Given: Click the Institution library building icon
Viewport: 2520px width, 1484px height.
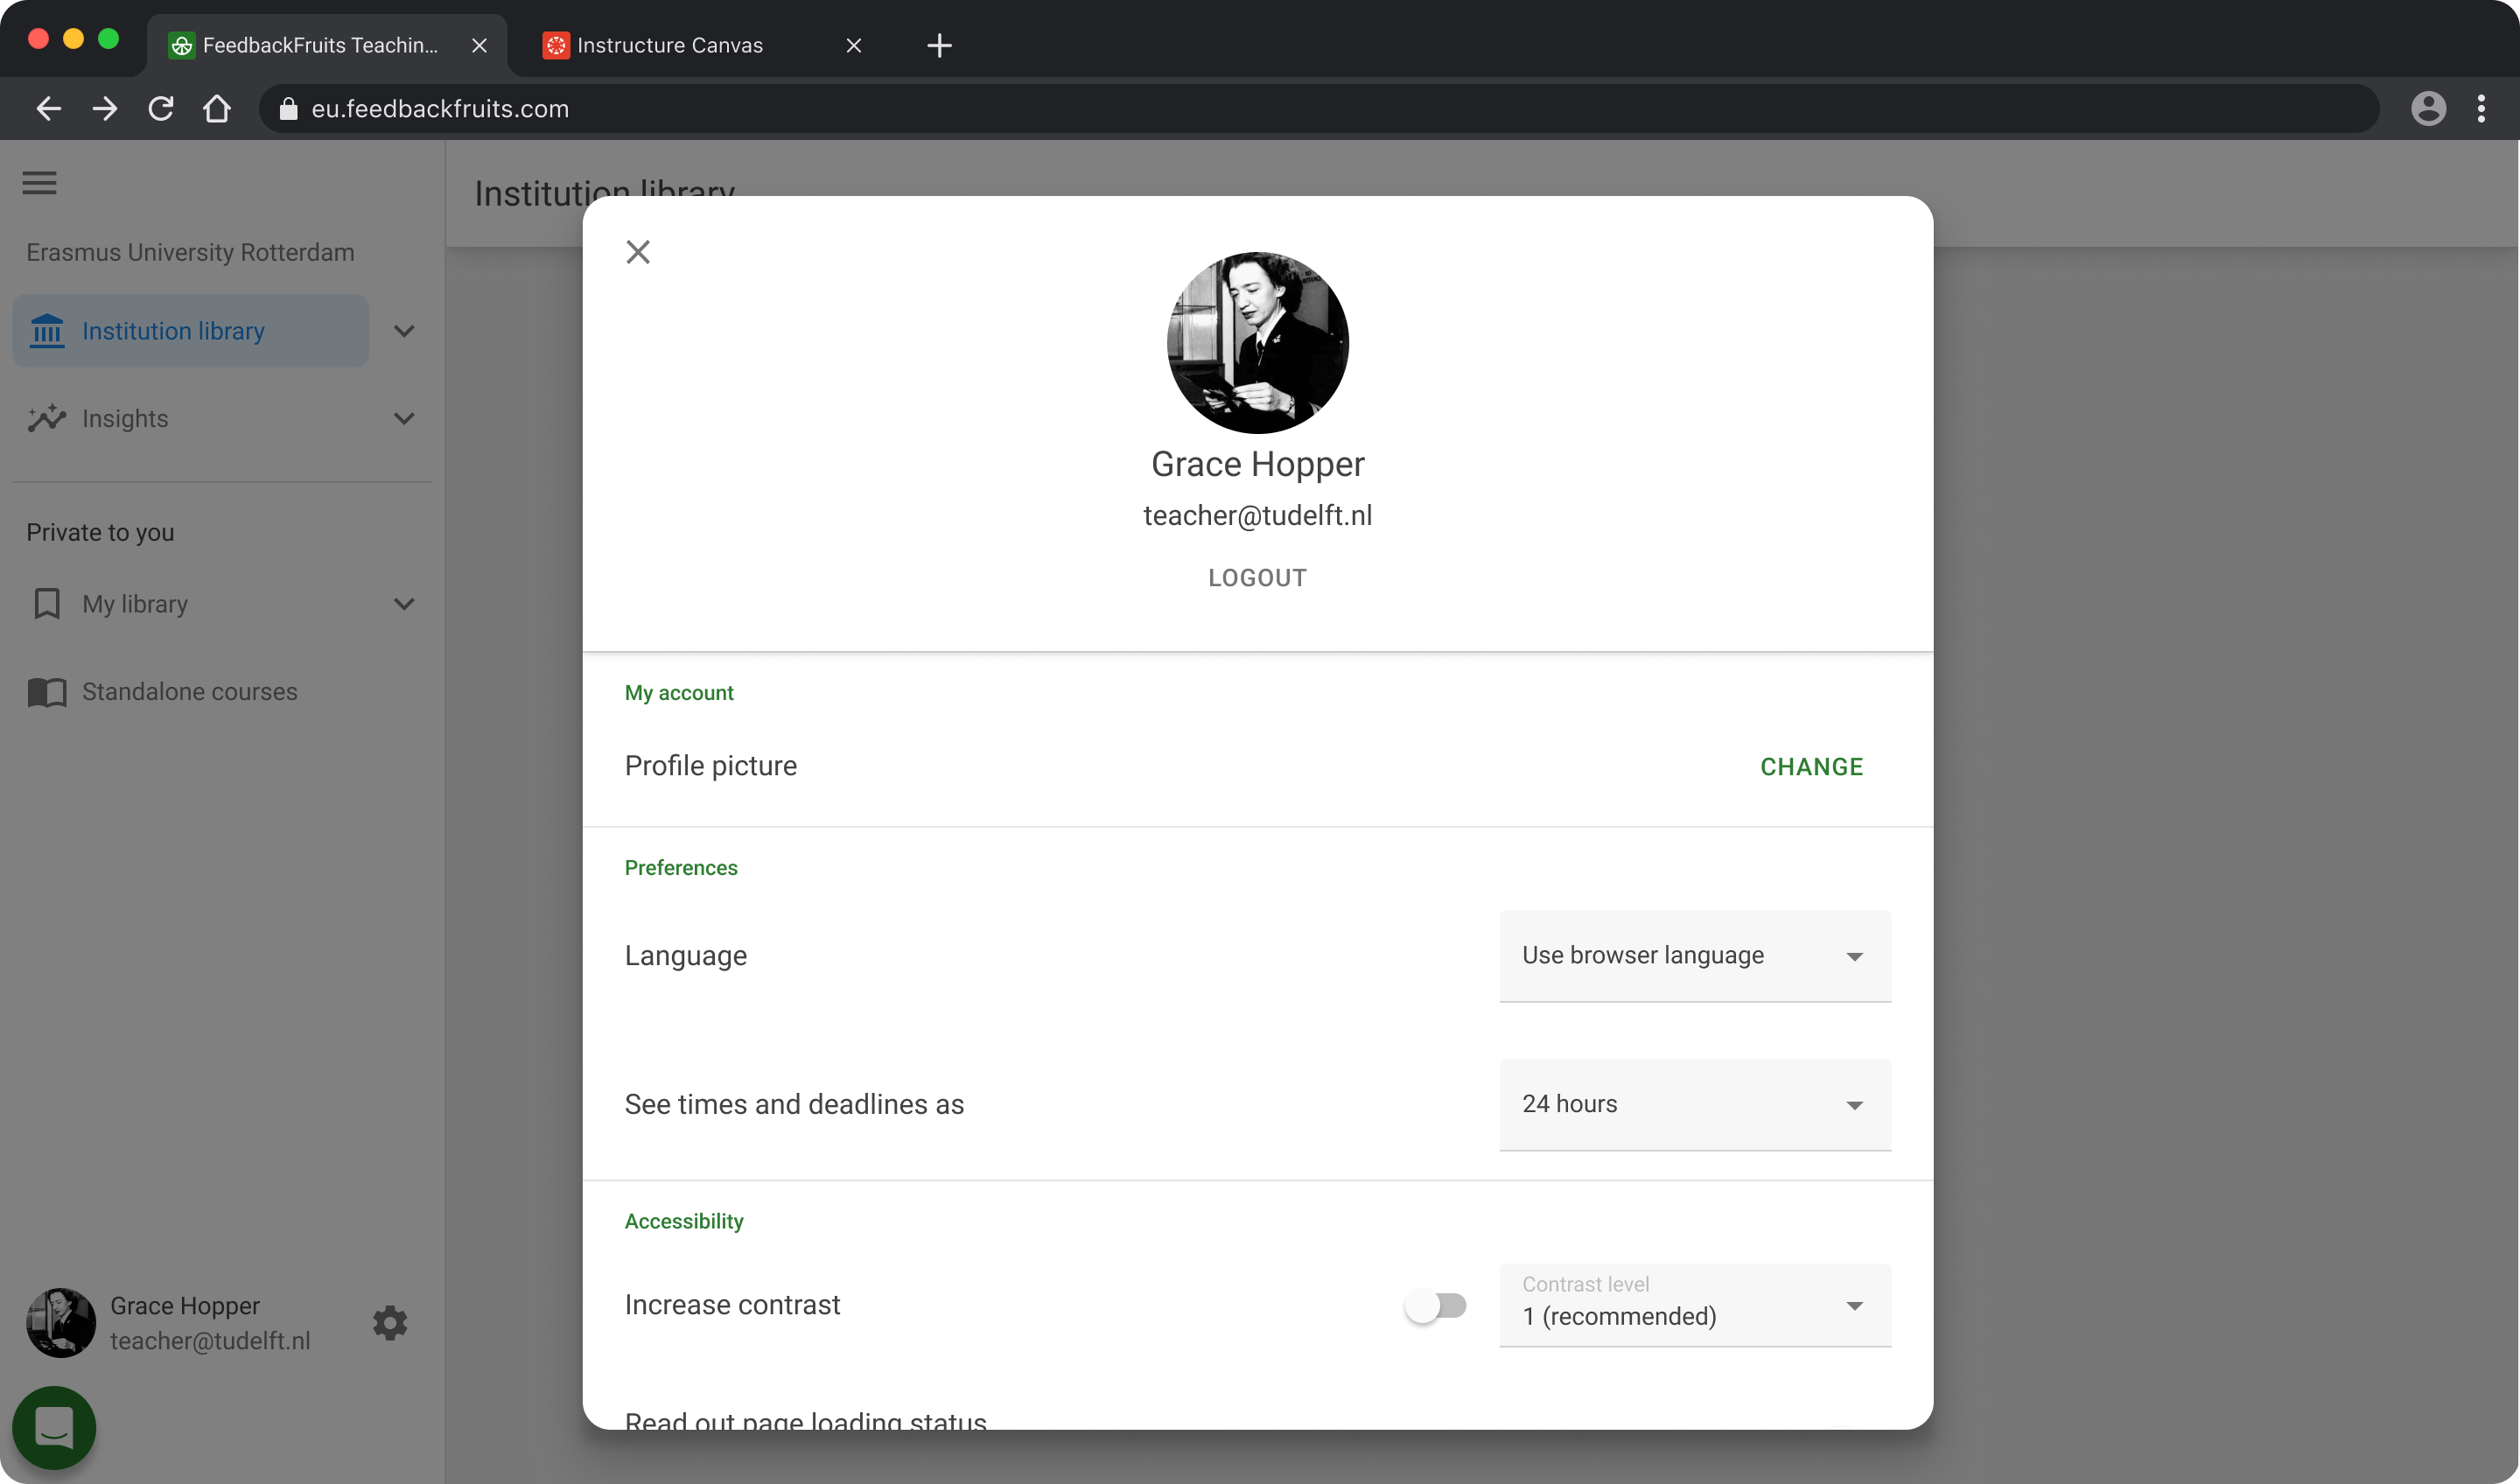Looking at the screenshot, I should click(47, 331).
